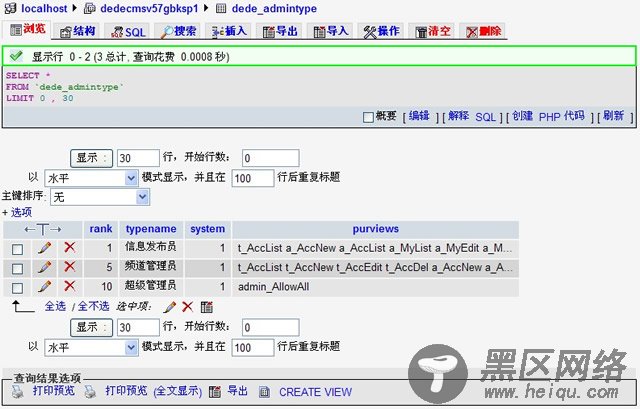Click the lower 显示 show button
Image resolution: width=640 pixels, height=409 pixels.
(91, 327)
